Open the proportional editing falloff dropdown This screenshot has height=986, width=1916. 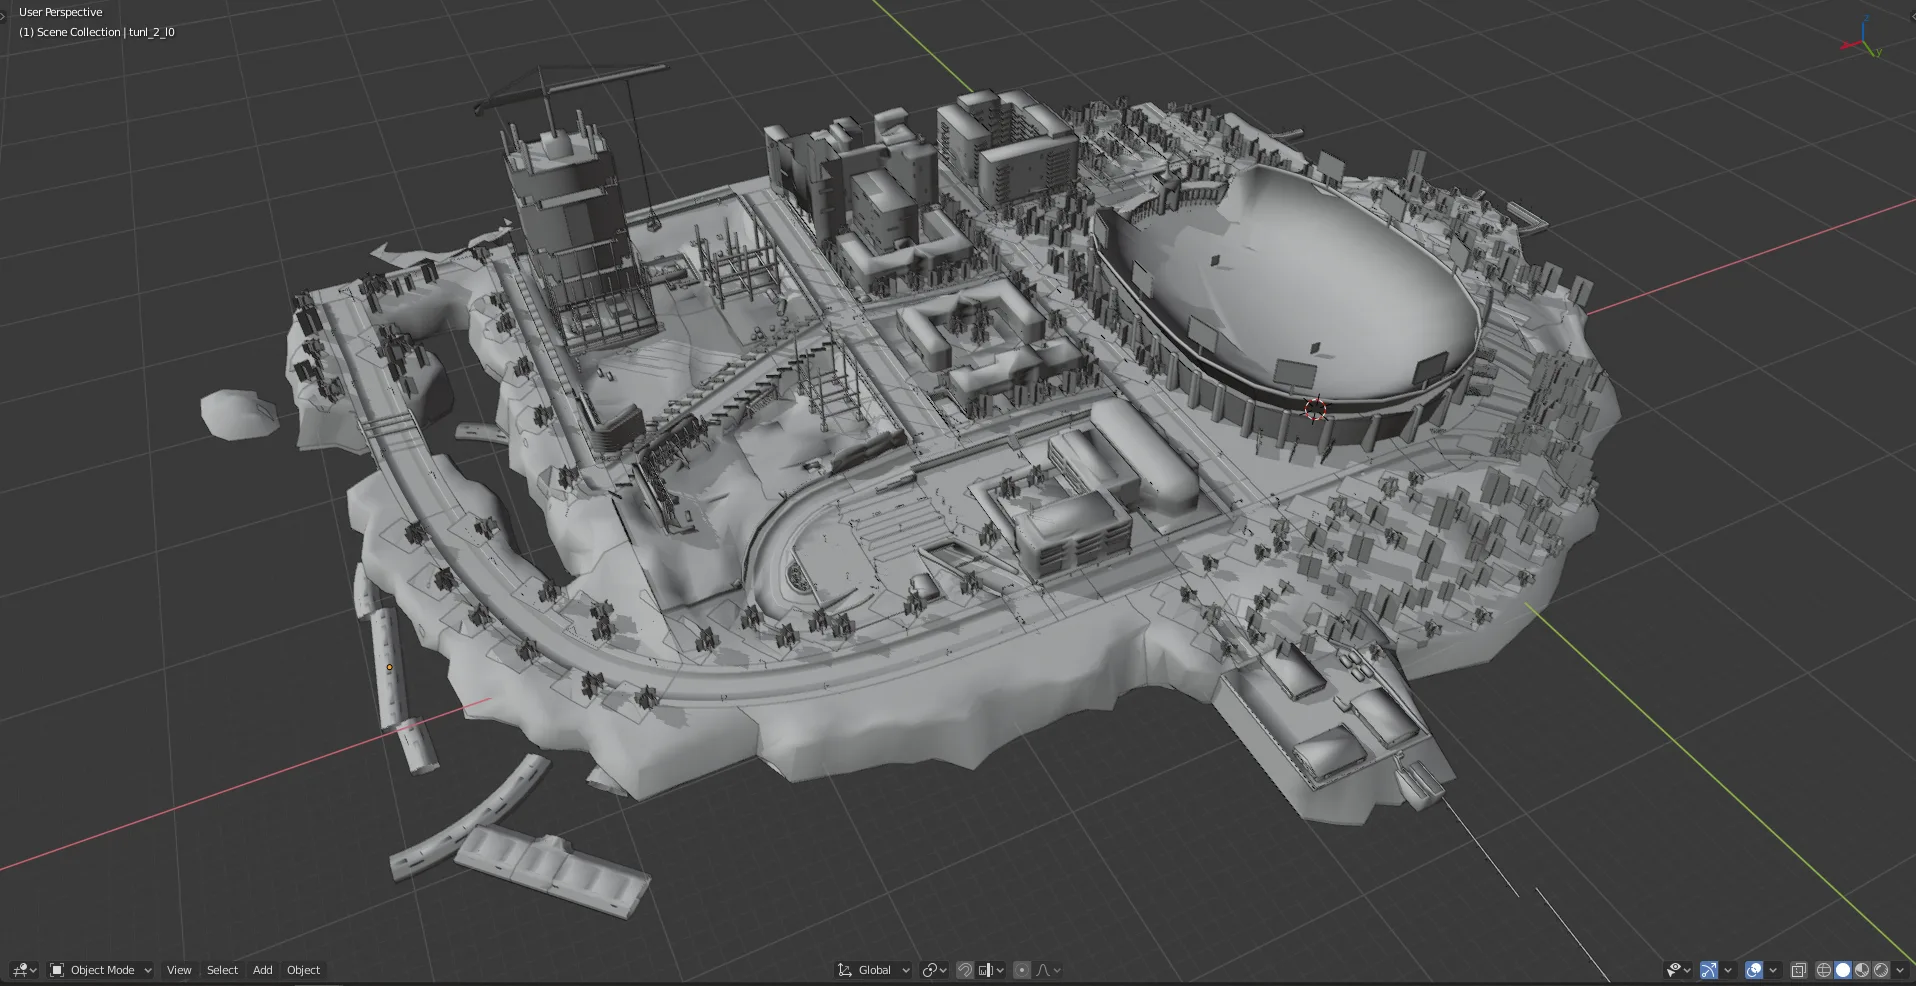(1047, 970)
